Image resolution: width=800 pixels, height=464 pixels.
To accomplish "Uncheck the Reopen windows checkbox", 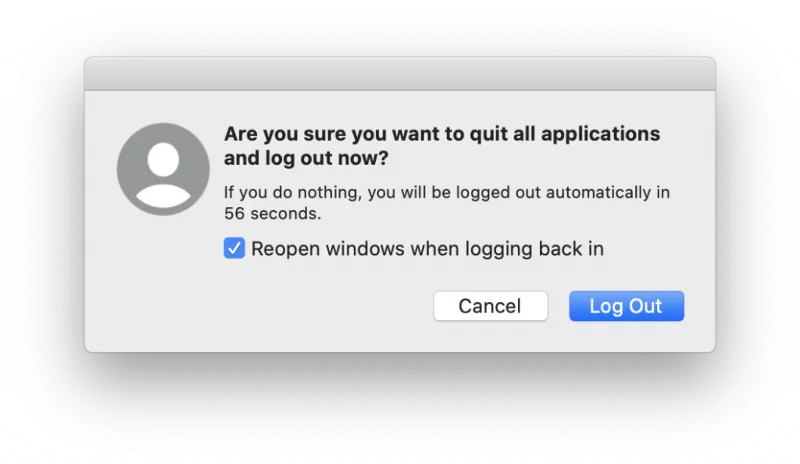I will coord(234,248).
